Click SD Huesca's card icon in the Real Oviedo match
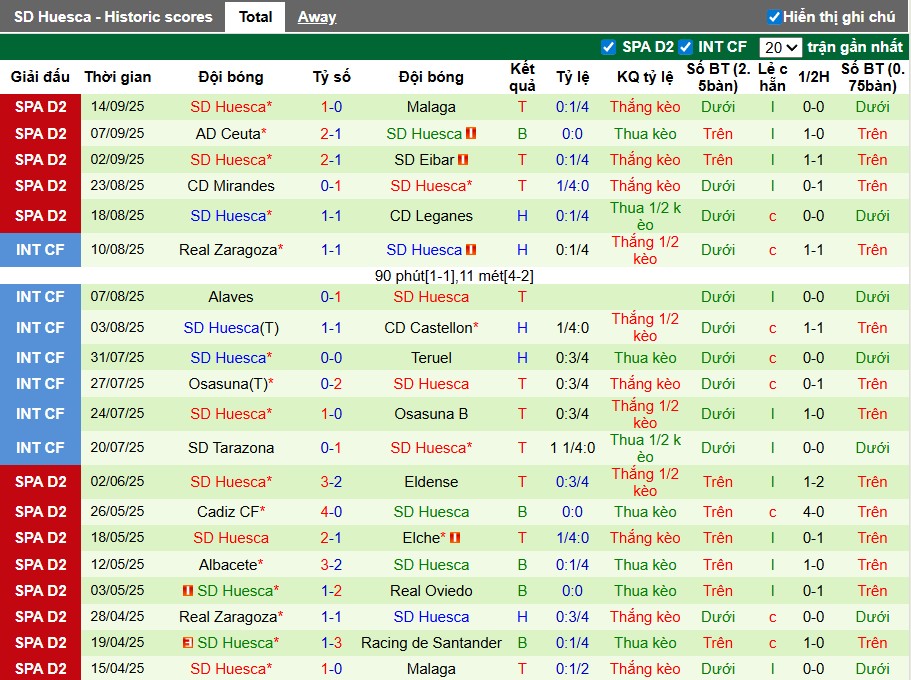The width and height of the screenshot is (911, 680). tap(187, 591)
